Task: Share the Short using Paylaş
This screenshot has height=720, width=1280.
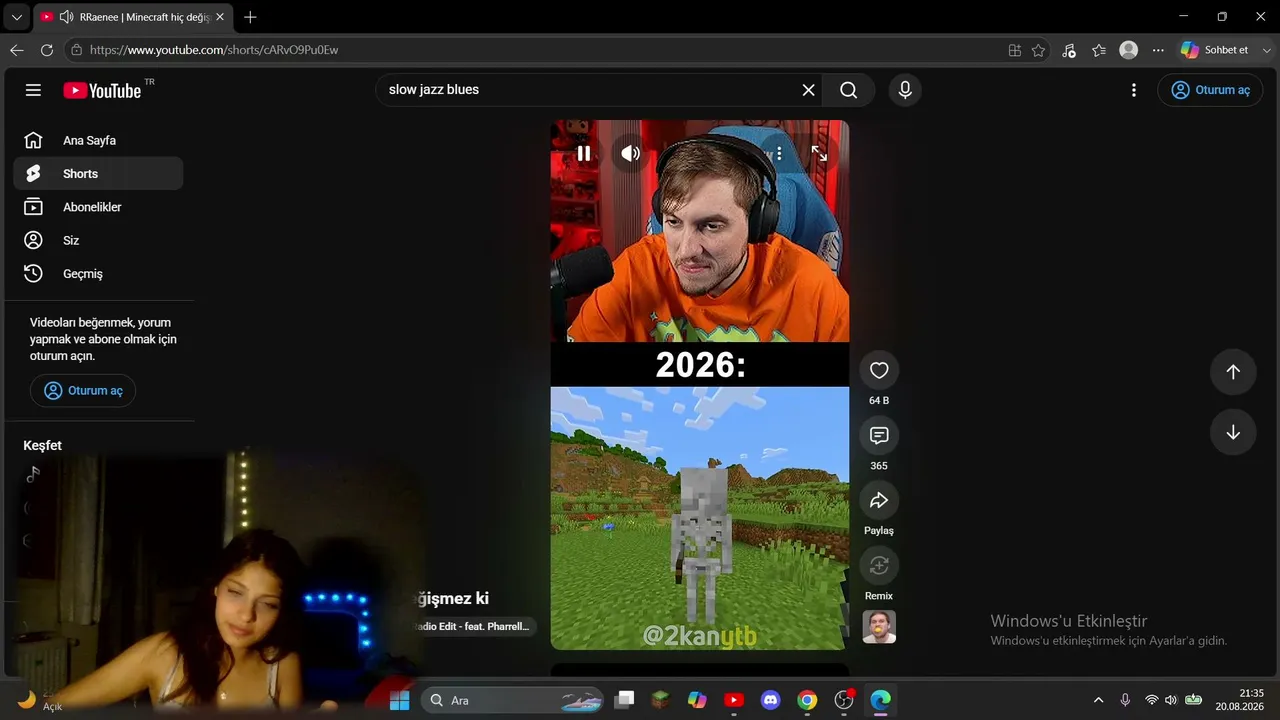Action: pos(879,500)
